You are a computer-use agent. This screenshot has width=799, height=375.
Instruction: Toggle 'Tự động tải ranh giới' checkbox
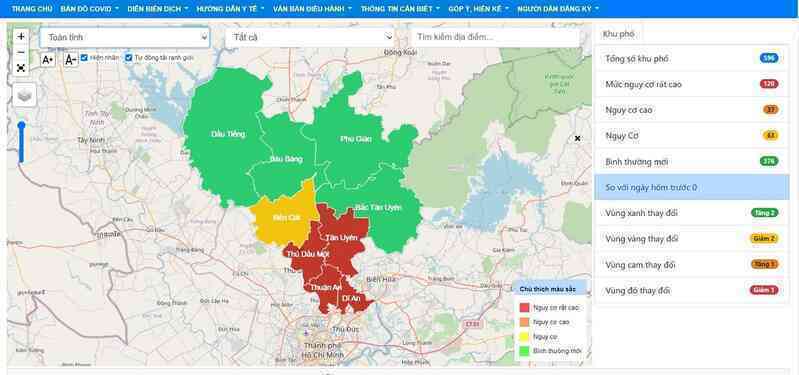129,58
